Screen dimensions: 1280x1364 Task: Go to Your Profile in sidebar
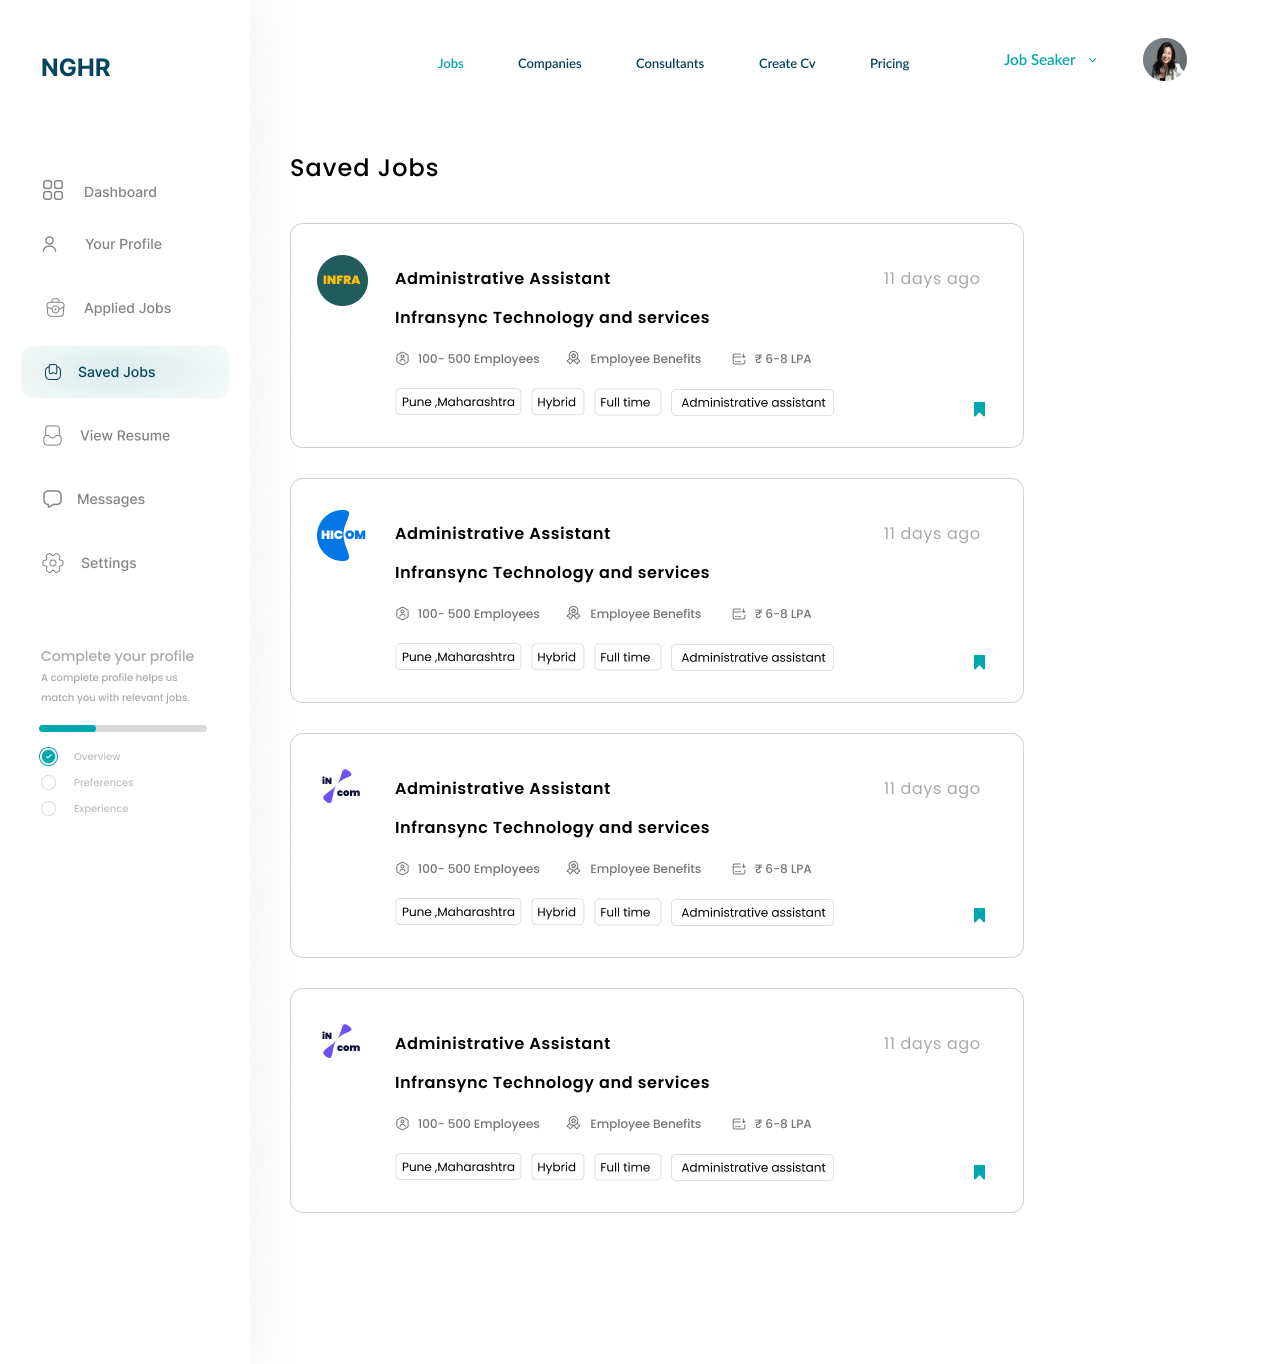(124, 244)
